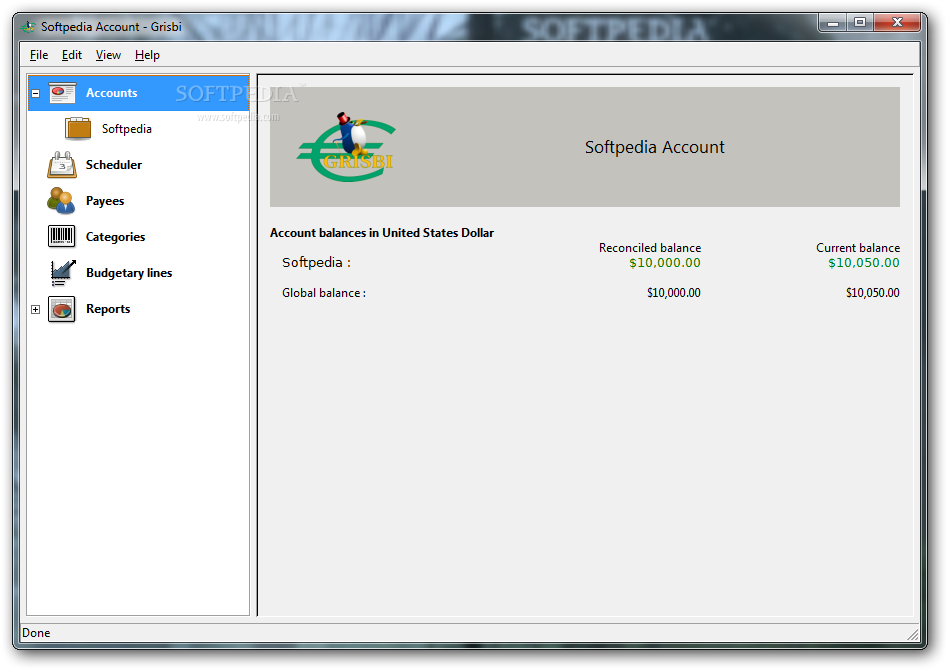948x670 pixels.
Task: Open the Reports section
Action: 108,309
